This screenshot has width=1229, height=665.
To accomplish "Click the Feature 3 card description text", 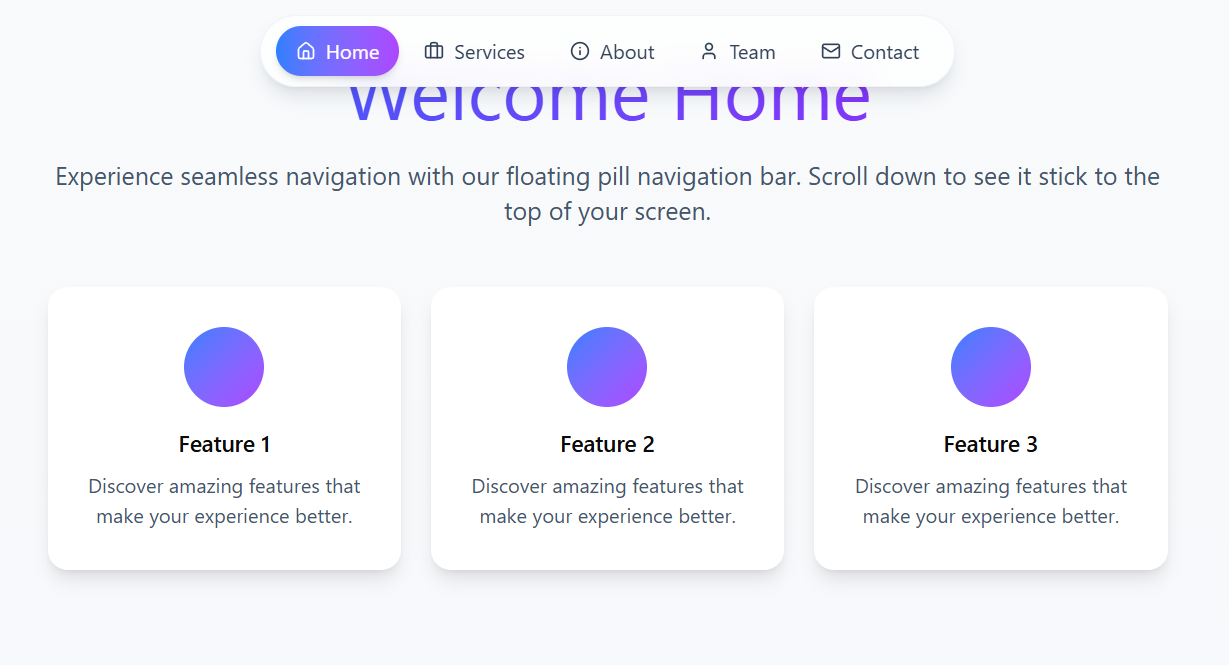I will tap(991, 501).
